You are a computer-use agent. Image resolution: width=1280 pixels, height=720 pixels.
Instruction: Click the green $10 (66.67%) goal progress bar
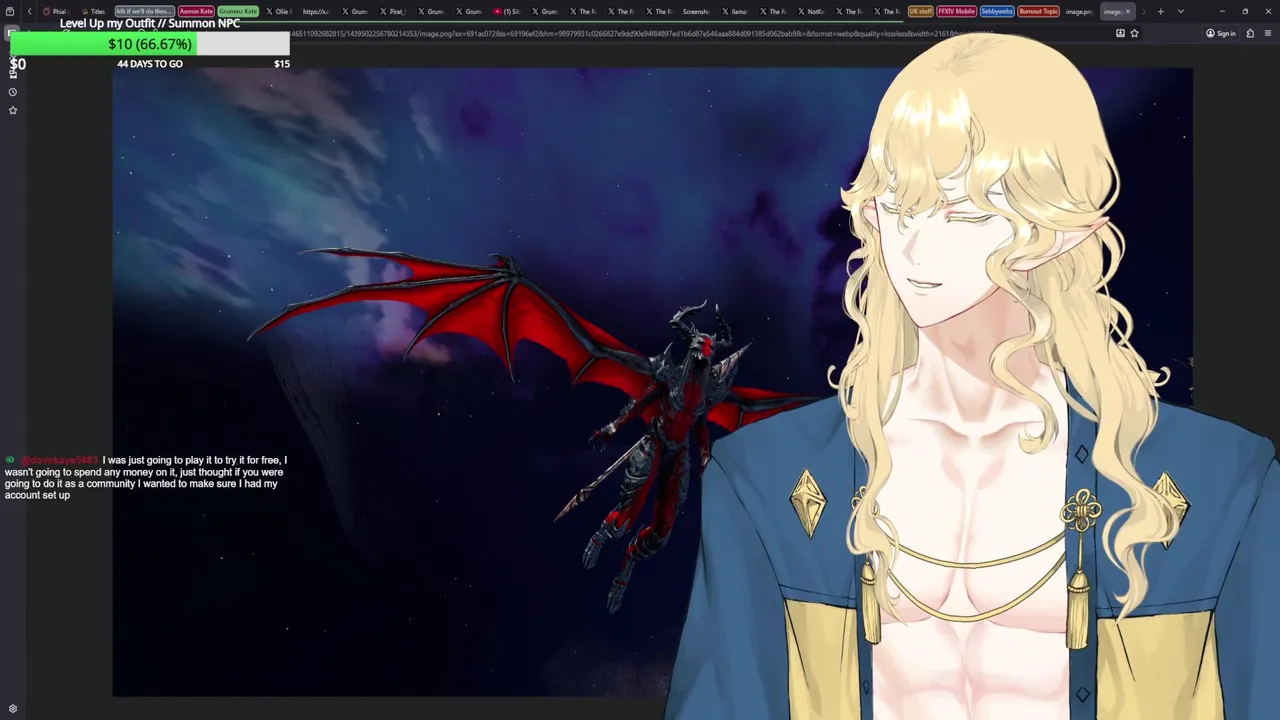coord(150,44)
